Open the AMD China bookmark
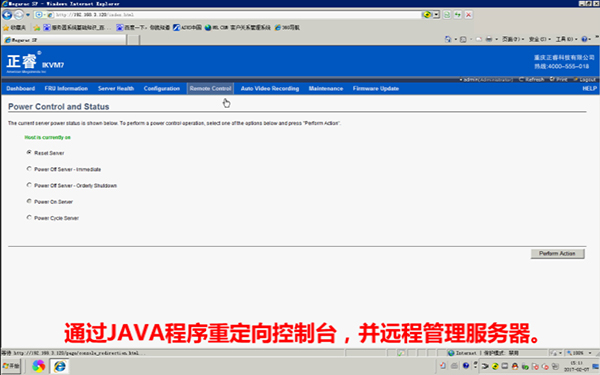 pos(187,28)
